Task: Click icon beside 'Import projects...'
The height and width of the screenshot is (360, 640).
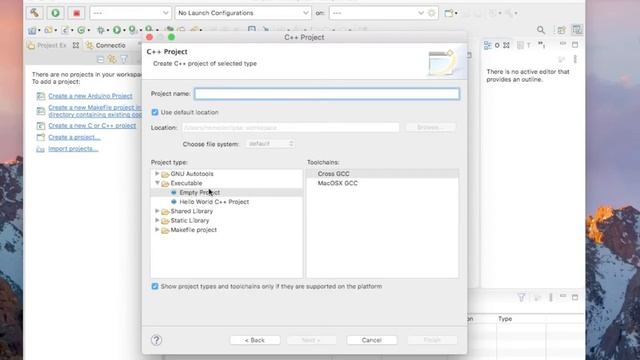Action: tap(40, 149)
